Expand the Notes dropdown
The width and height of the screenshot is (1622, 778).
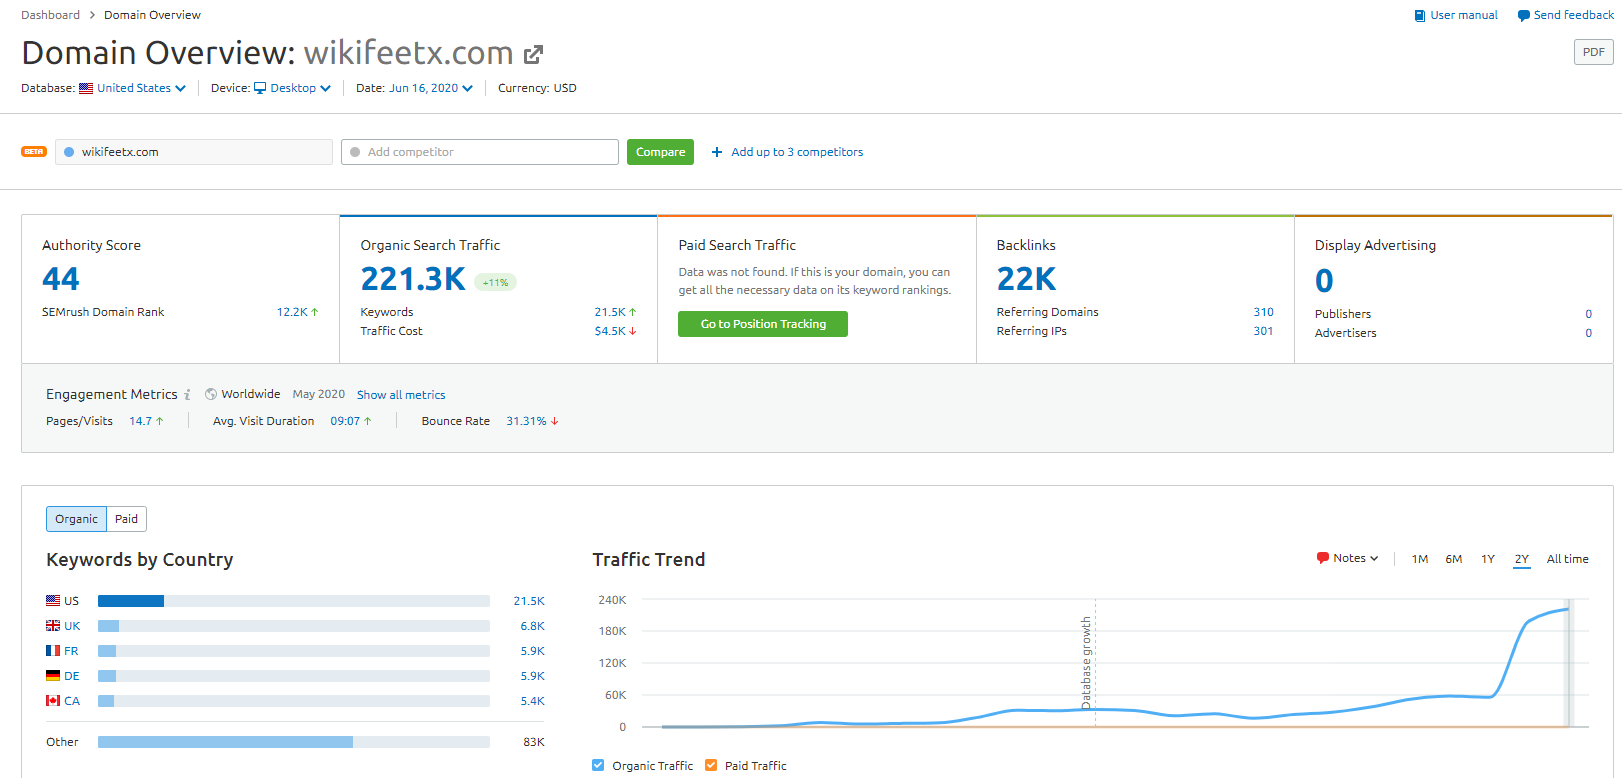[x=1355, y=558]
